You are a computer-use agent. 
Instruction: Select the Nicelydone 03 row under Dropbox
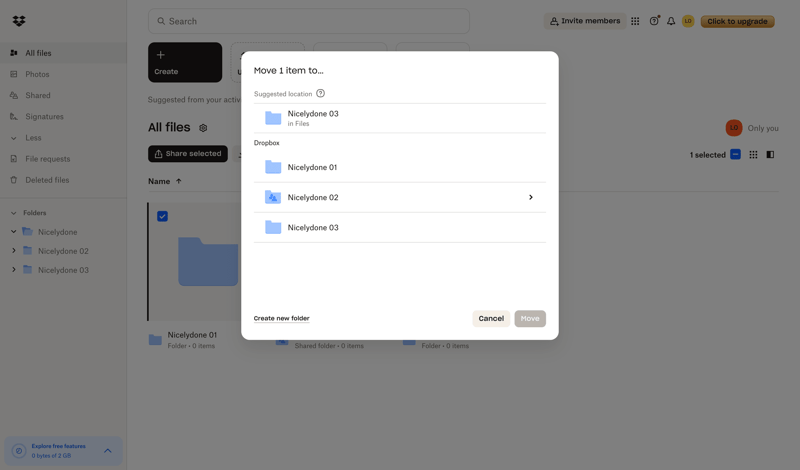[399, 228]
